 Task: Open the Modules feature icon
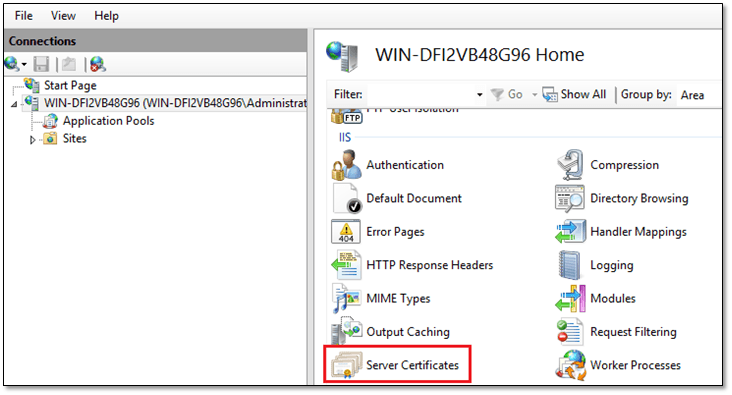570,298
